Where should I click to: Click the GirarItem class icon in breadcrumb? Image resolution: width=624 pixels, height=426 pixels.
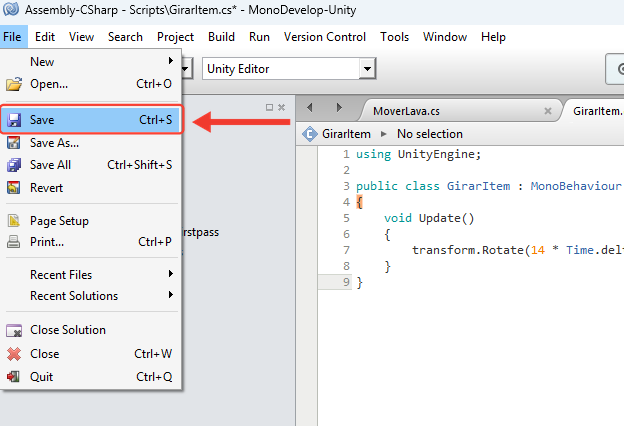[x=309, y=134]
